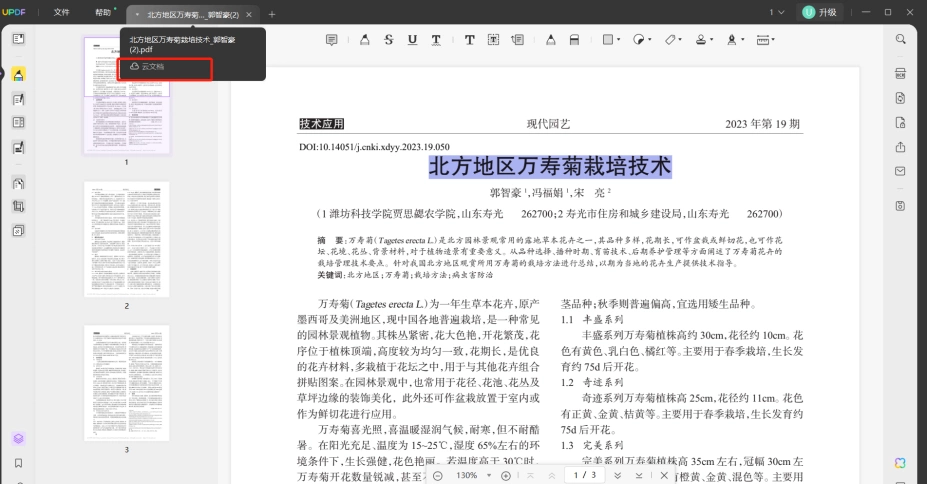Click the zoom in plus button

click(x=505, y=476)
